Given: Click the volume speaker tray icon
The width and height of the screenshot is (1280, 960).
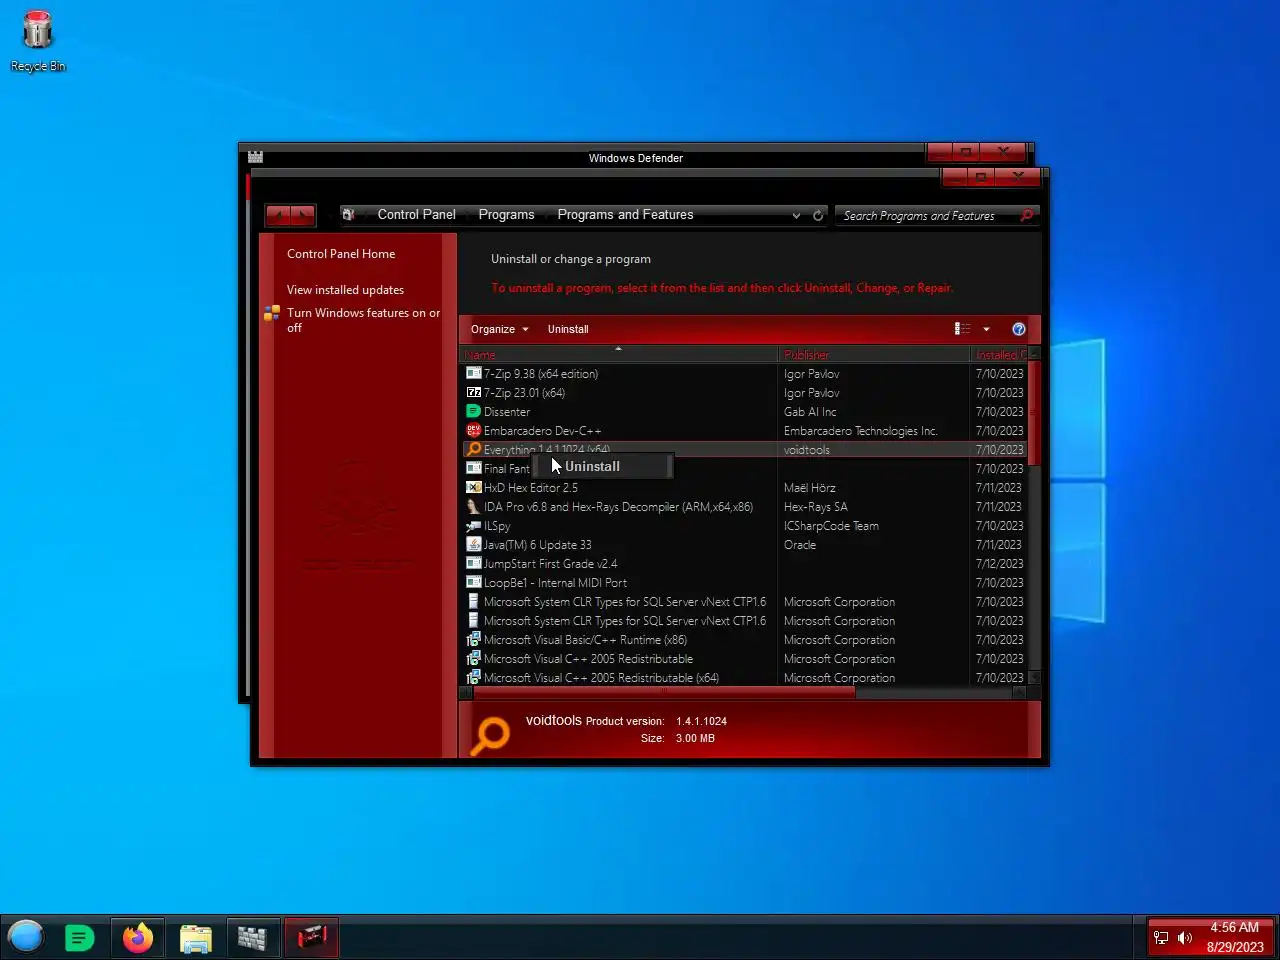Looking at the screenshot, I should (1185, 938).
